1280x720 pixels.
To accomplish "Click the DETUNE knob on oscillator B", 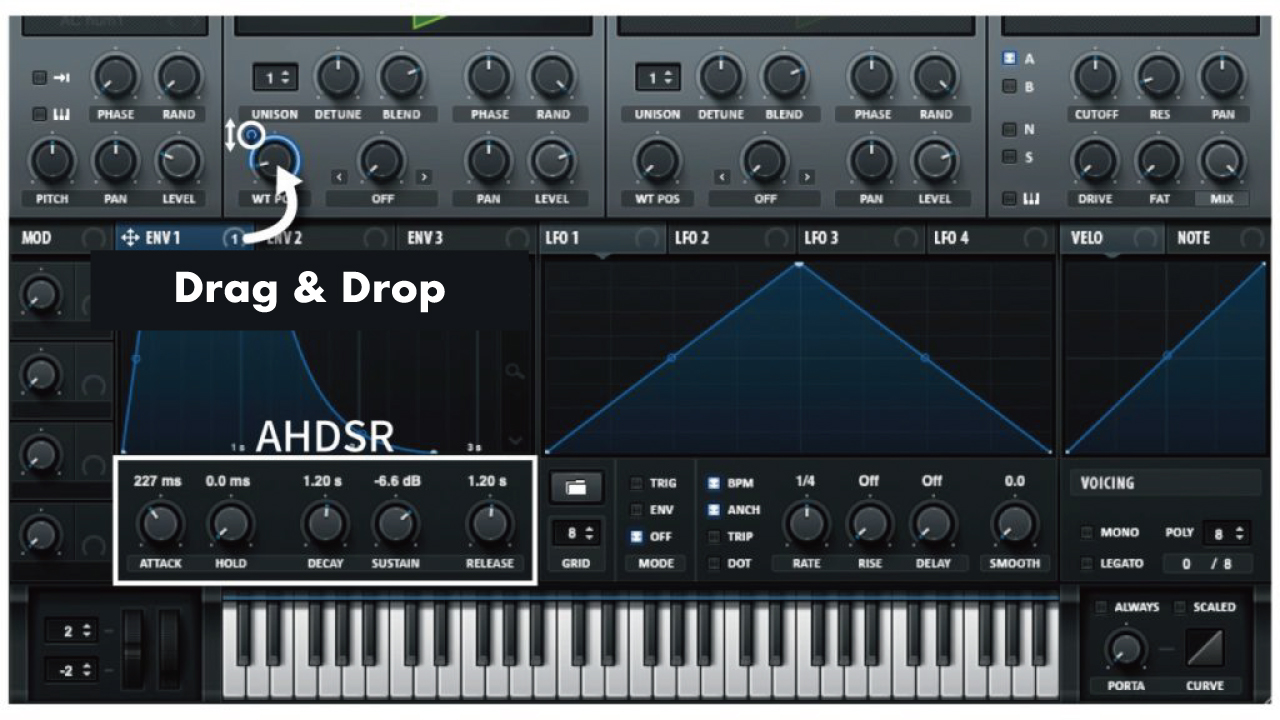I will (x=720, y=78).
